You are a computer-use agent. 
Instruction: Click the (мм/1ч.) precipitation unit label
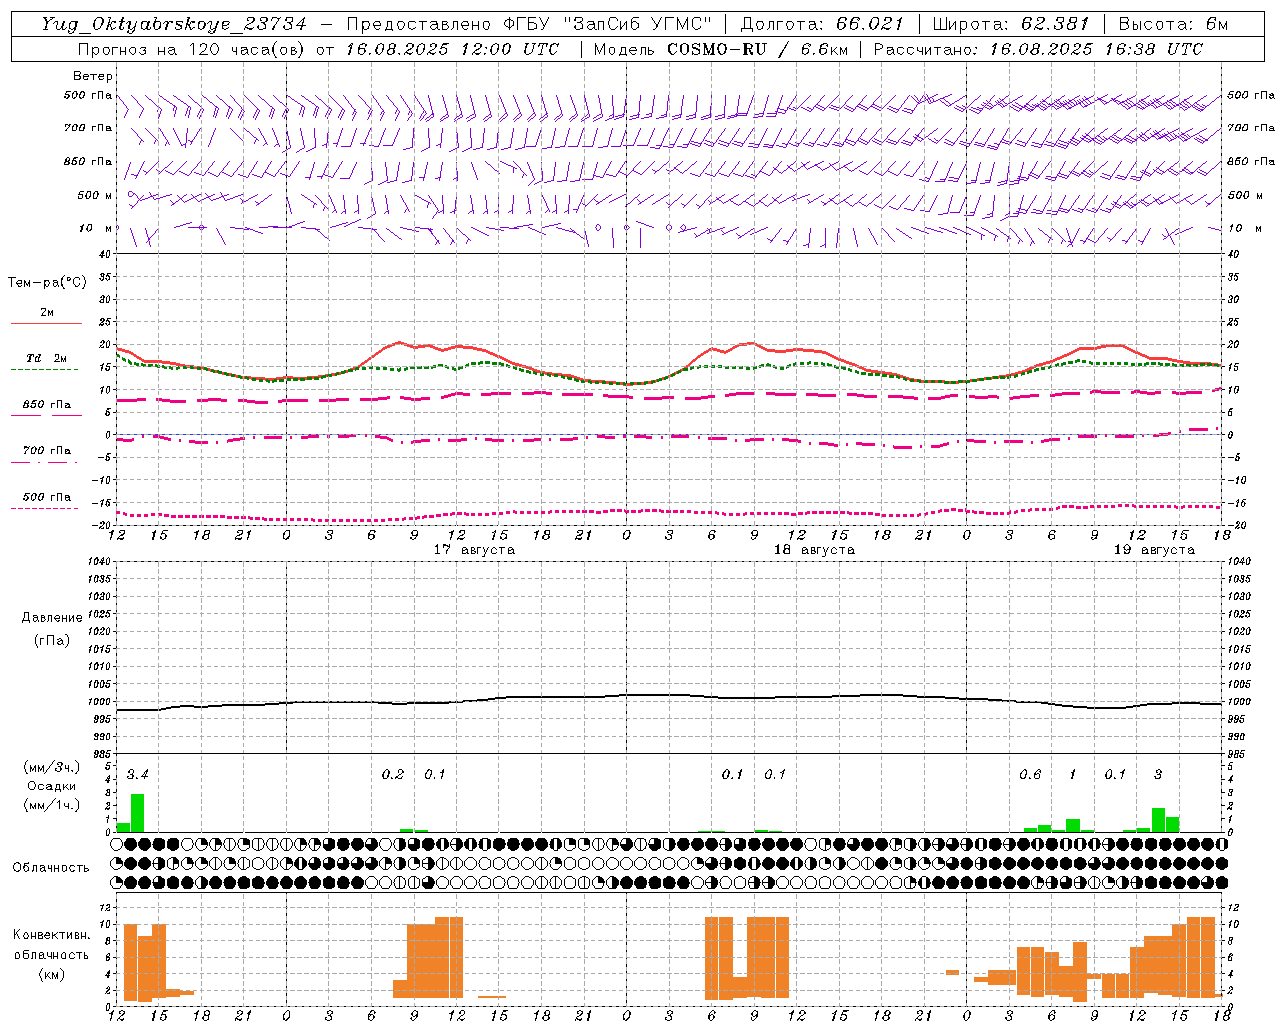[51, 805]
